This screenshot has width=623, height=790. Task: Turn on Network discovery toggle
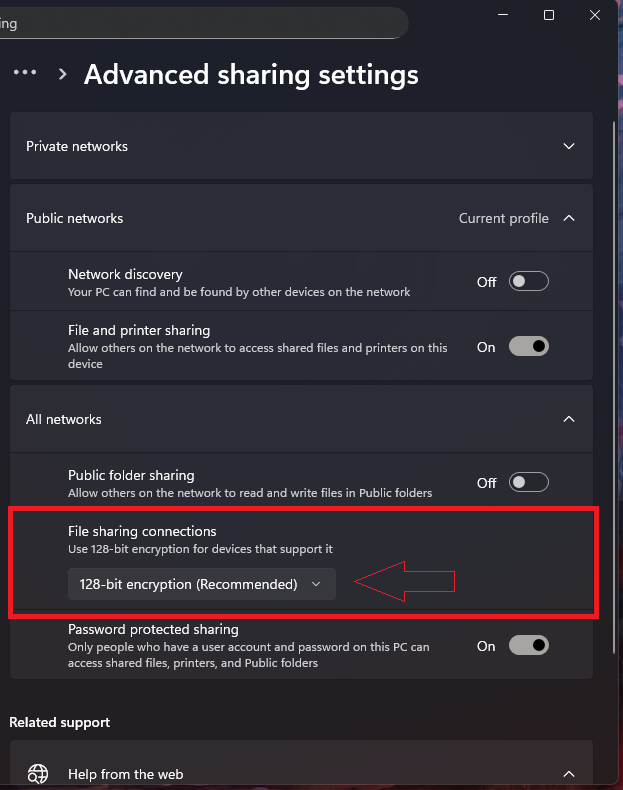528,282
